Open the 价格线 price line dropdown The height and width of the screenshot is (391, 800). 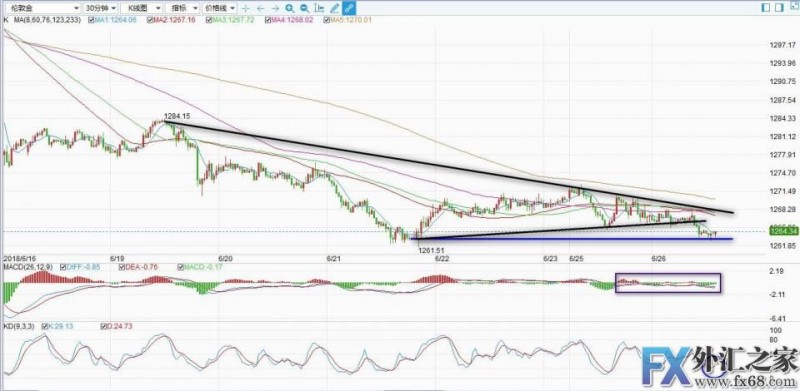(x=219, y=8)
